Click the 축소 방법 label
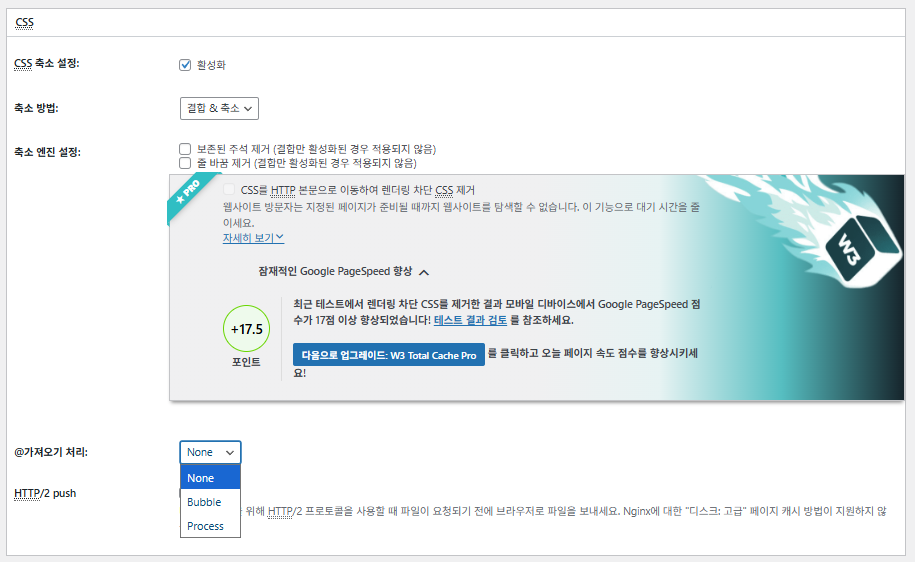 click(36, 108)
